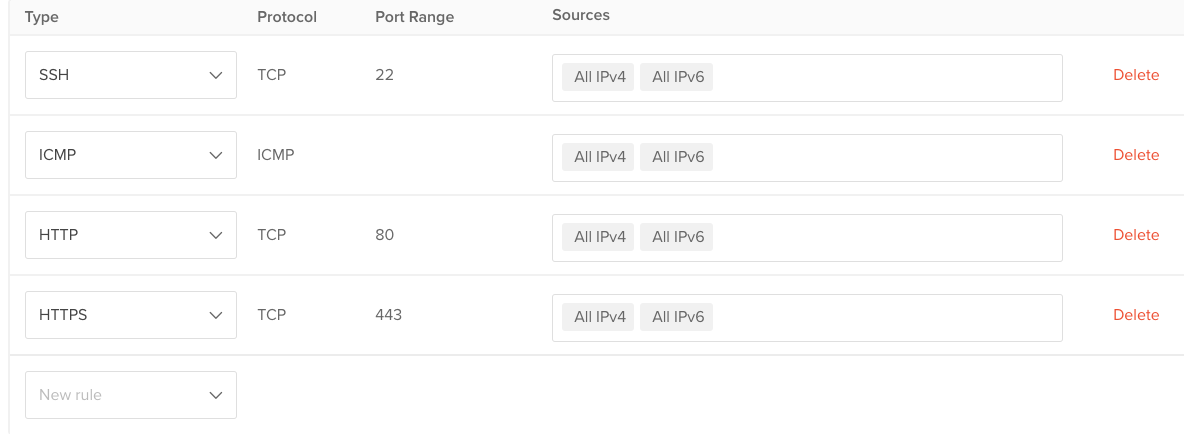Select the All IPv4 tag in the HTTP row
The image size is (1184, 434).
[599, 237]
